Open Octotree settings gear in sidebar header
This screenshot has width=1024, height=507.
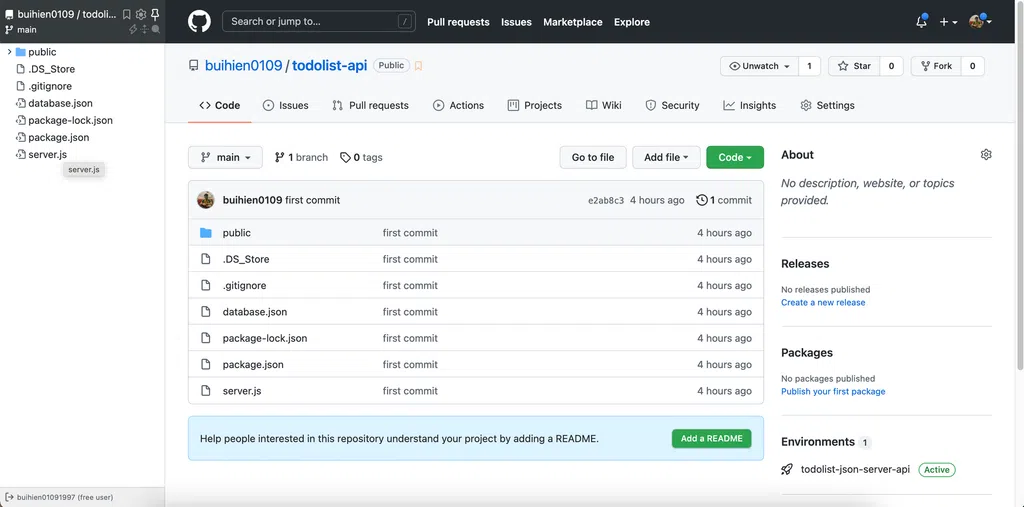(x=140, y=14)
